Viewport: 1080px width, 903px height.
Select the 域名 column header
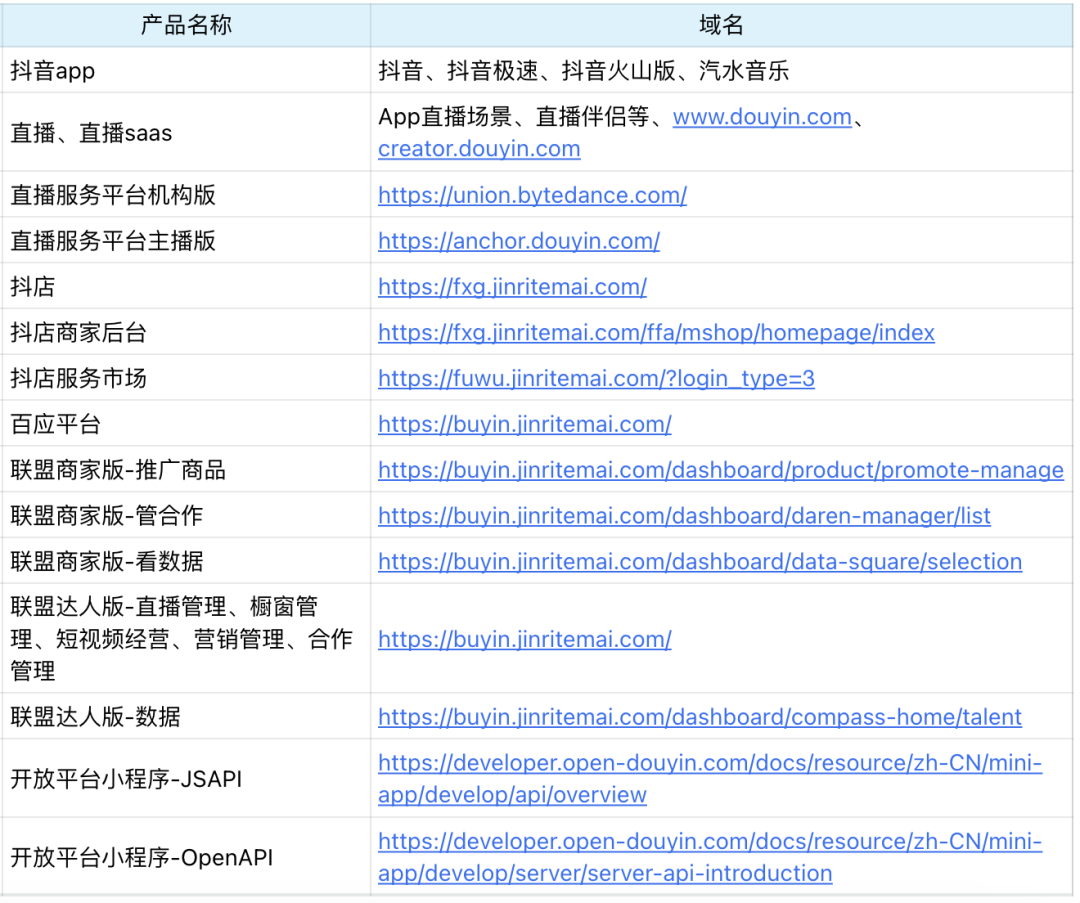721,25
